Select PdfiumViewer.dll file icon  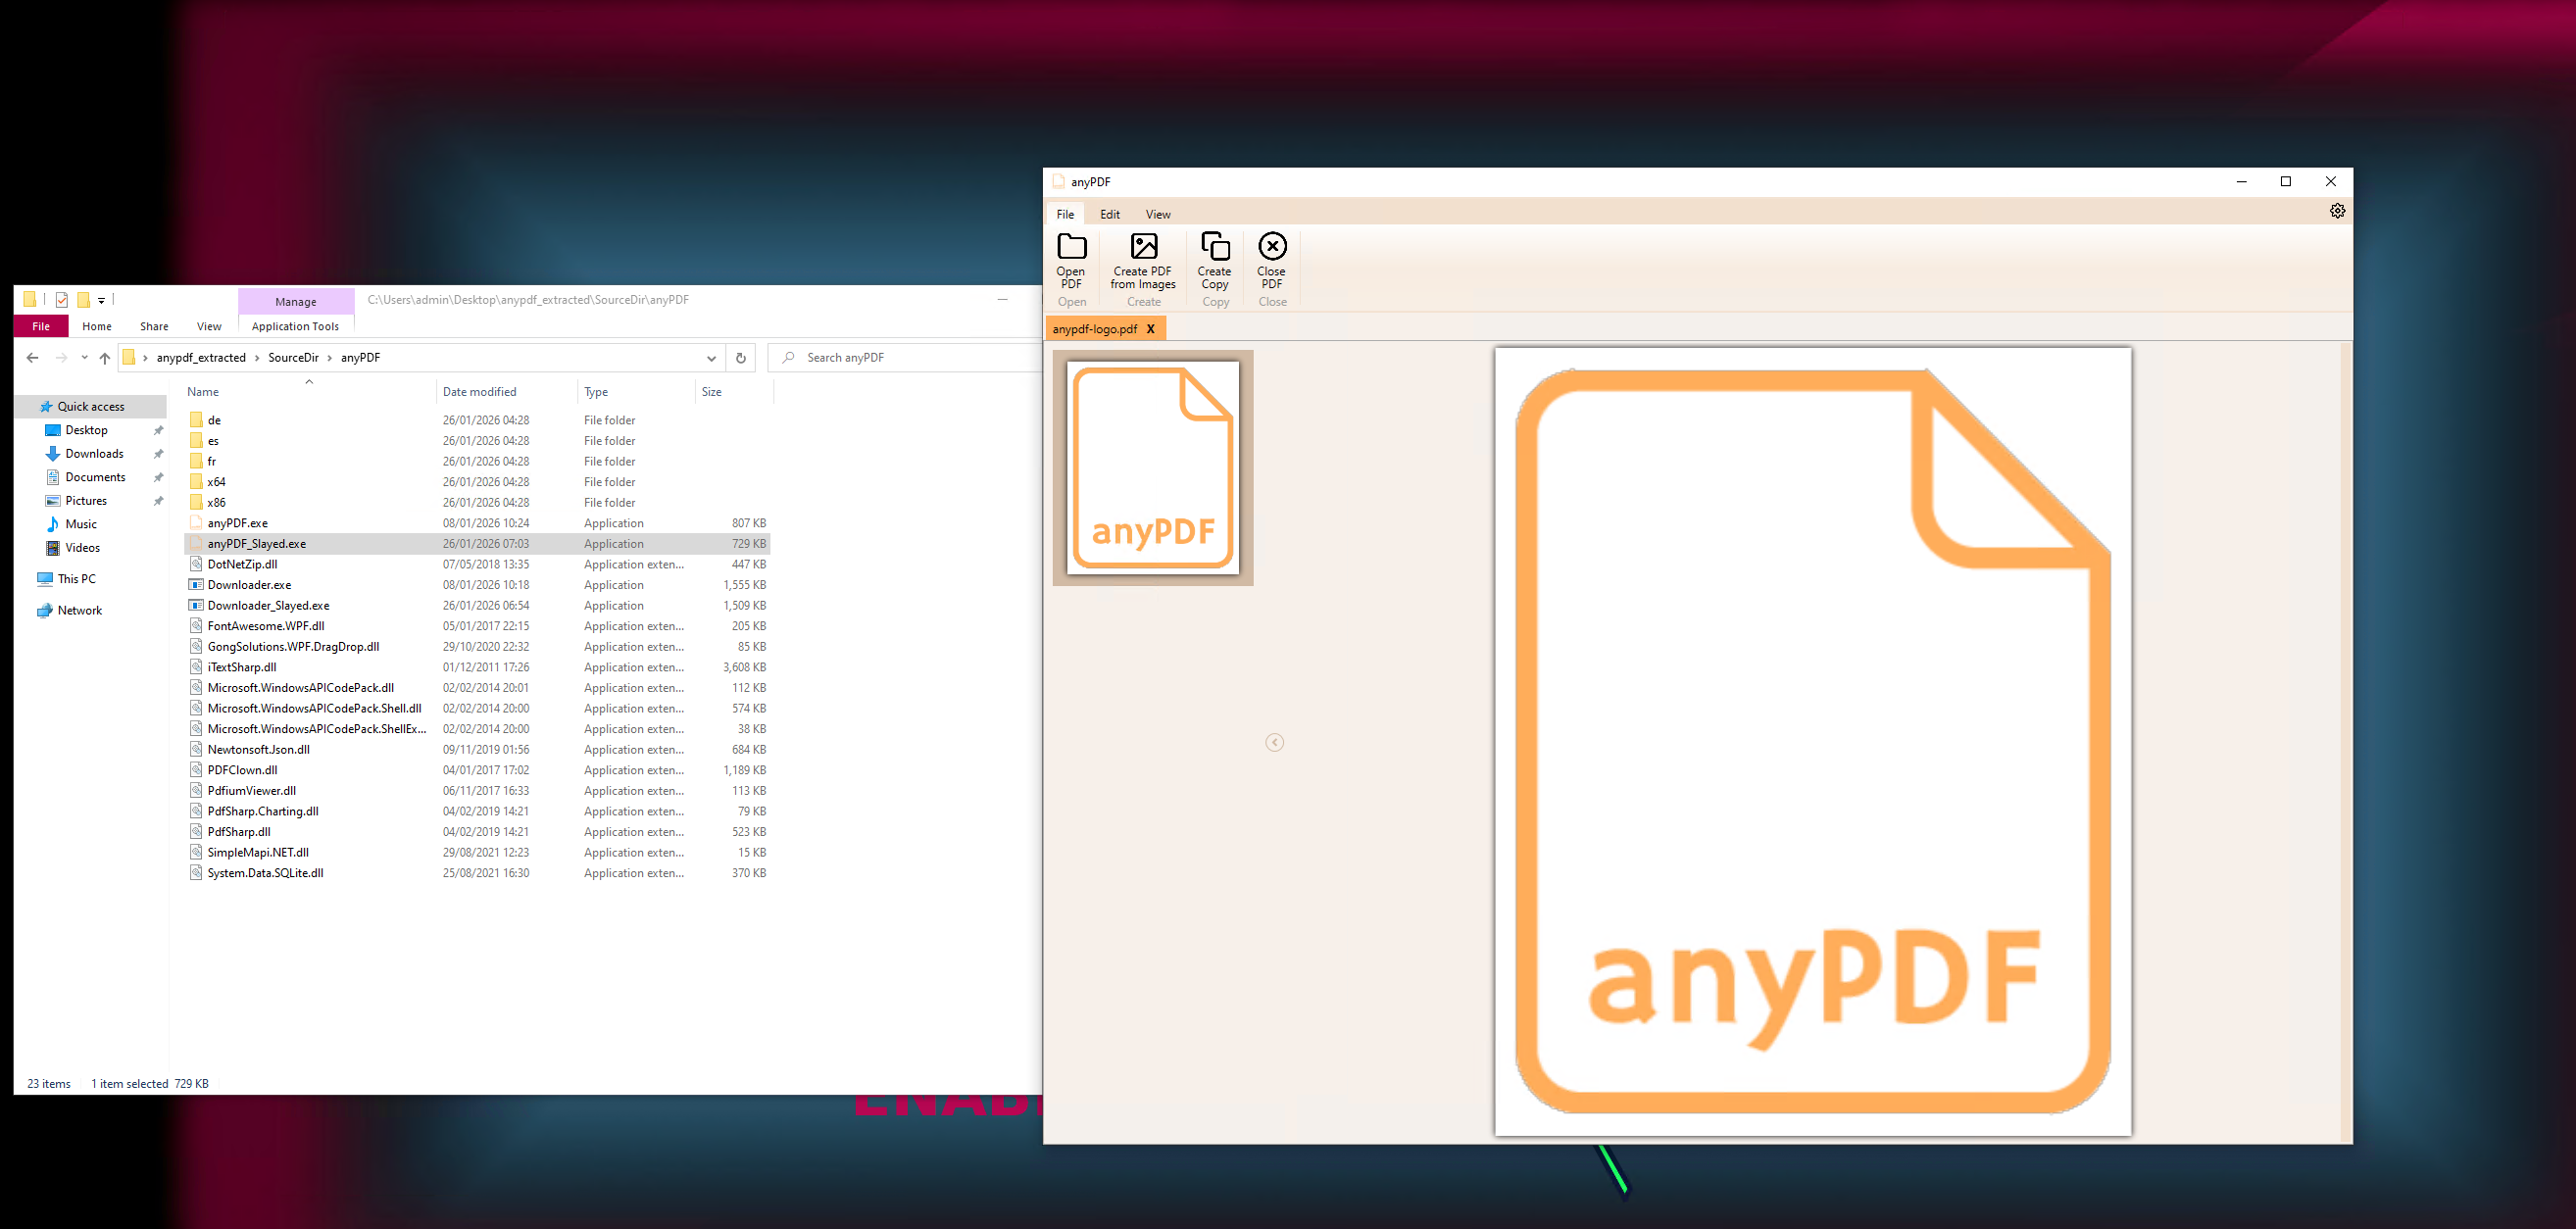196,791
